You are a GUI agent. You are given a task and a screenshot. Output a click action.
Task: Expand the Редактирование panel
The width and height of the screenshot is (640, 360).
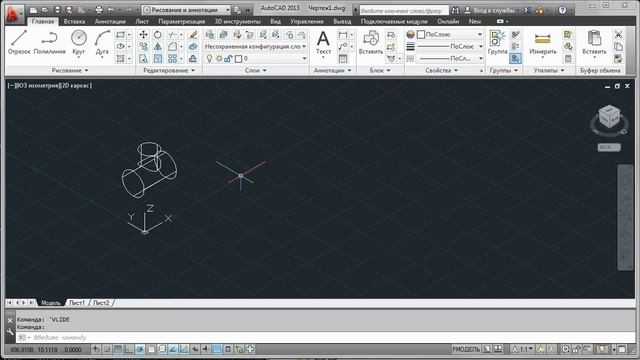(169, 71)
